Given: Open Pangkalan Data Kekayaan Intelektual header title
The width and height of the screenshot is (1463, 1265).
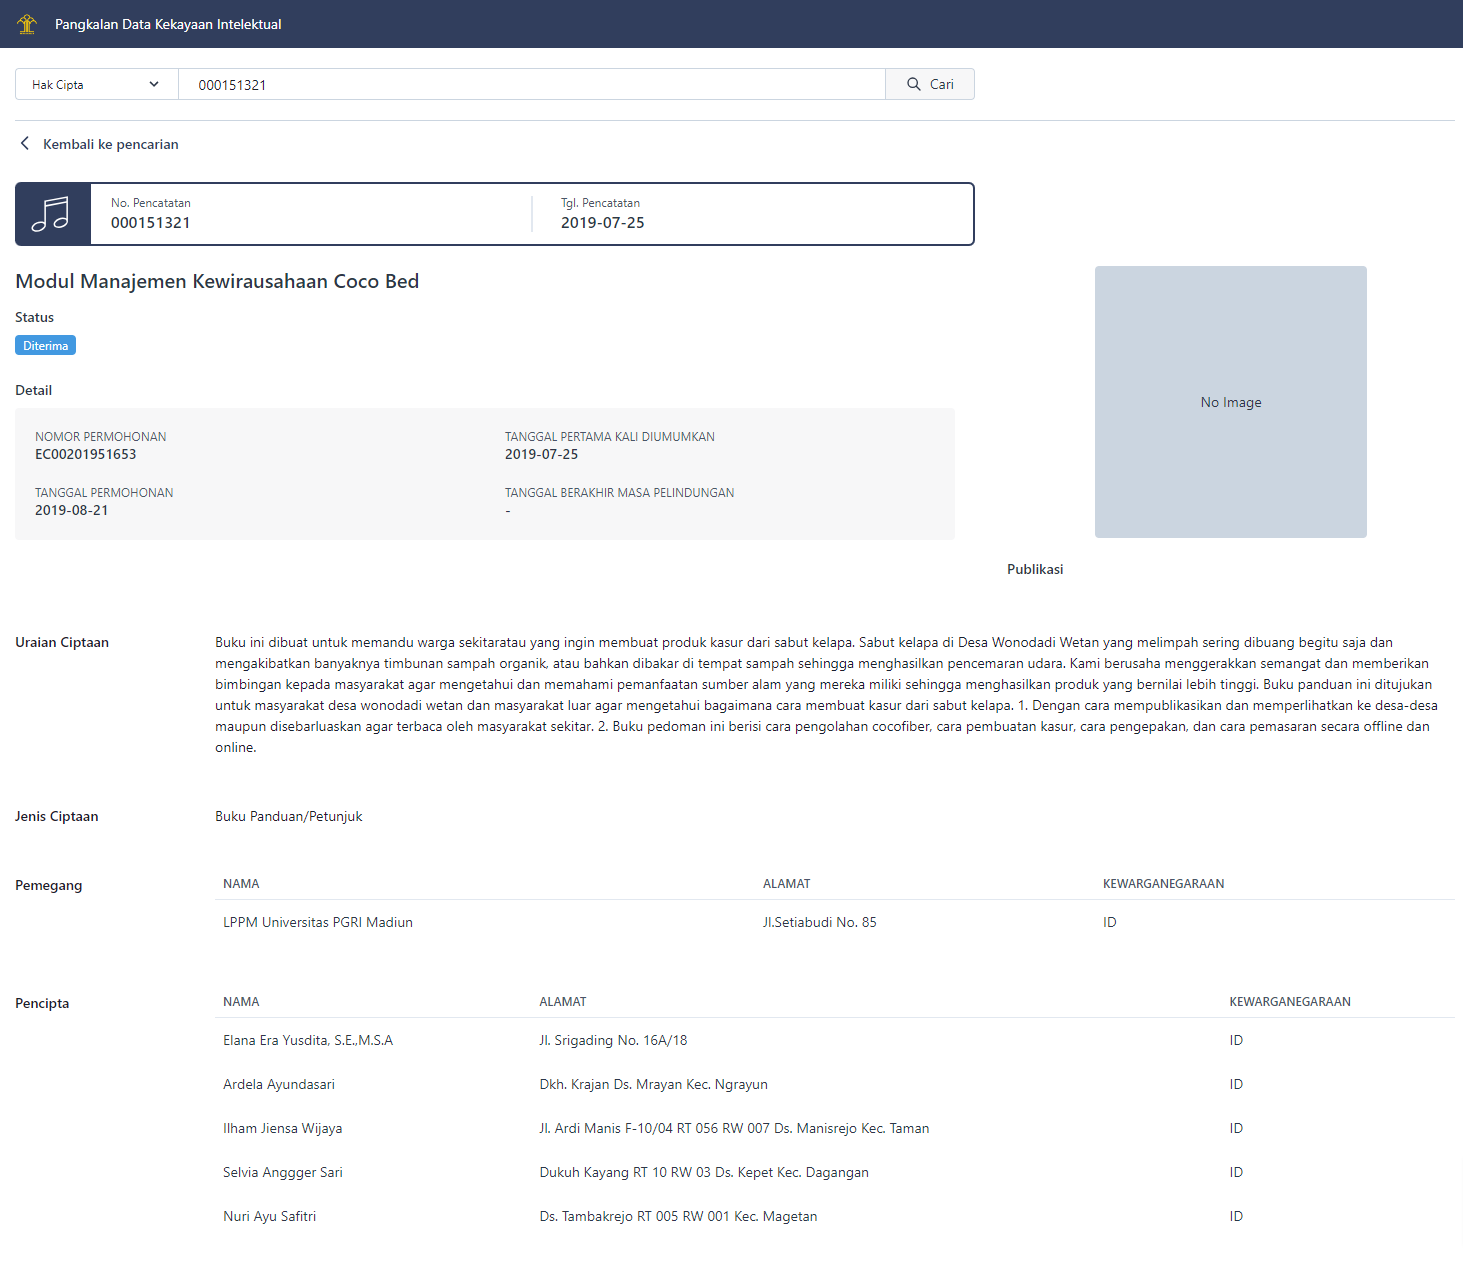Looking at the screenshot, I should pyautogui.click(x=168, y=24).
